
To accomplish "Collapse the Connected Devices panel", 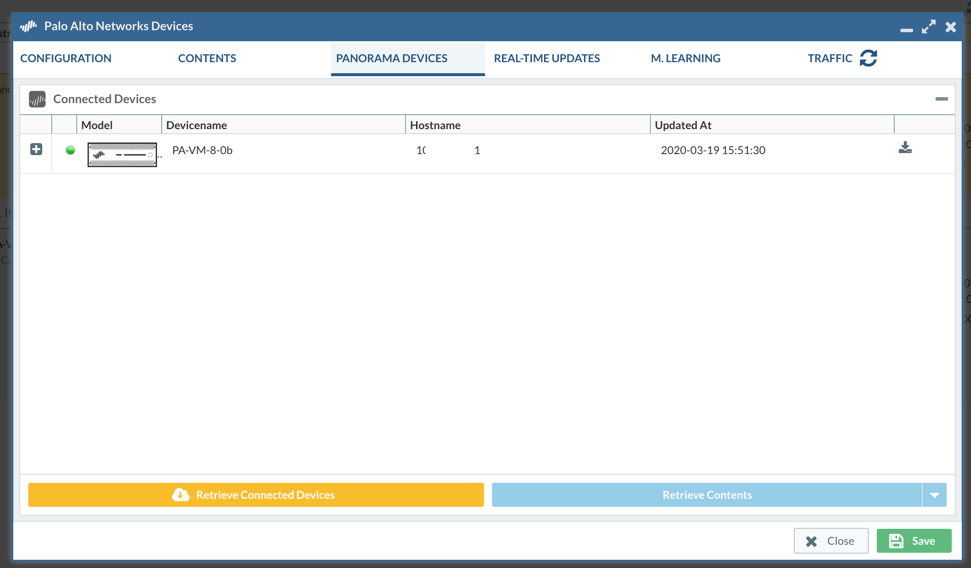I will point(941,99).
